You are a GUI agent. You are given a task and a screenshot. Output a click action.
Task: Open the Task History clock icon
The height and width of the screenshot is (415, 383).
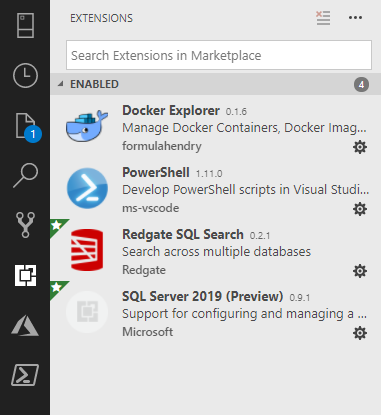[x=25, y=75]
